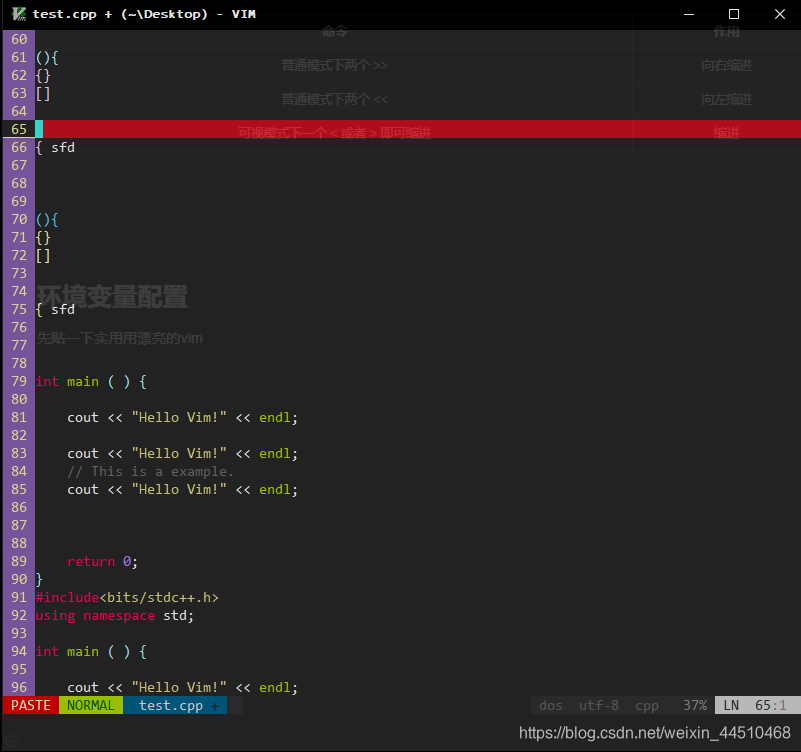Image resolution: width=801 pixels, height=752 pixels.
Task: Click '{}' on line 62
Action: tap(43, 76)
